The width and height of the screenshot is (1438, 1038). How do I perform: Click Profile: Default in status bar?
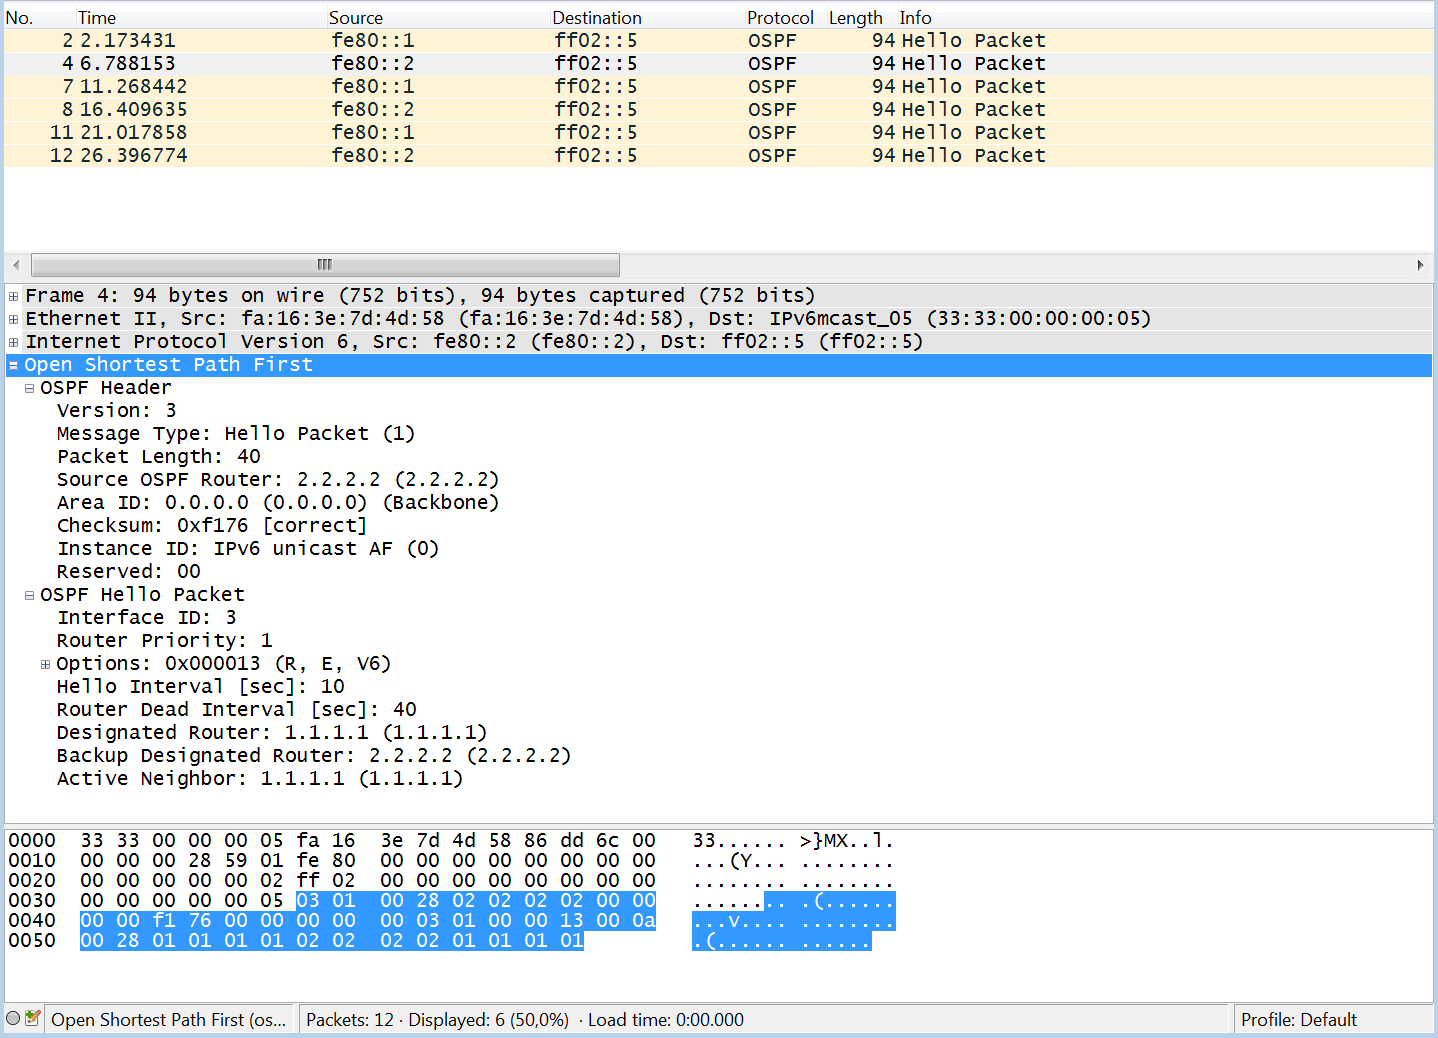(1299, 1020)
